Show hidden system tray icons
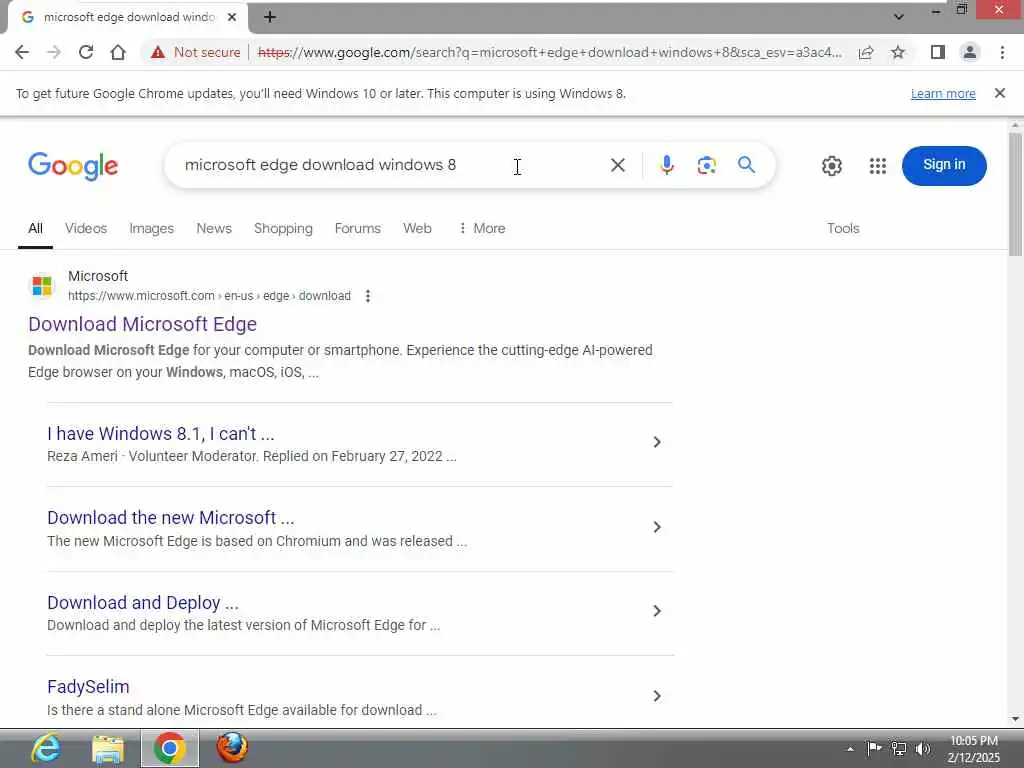 click(850, 749)
